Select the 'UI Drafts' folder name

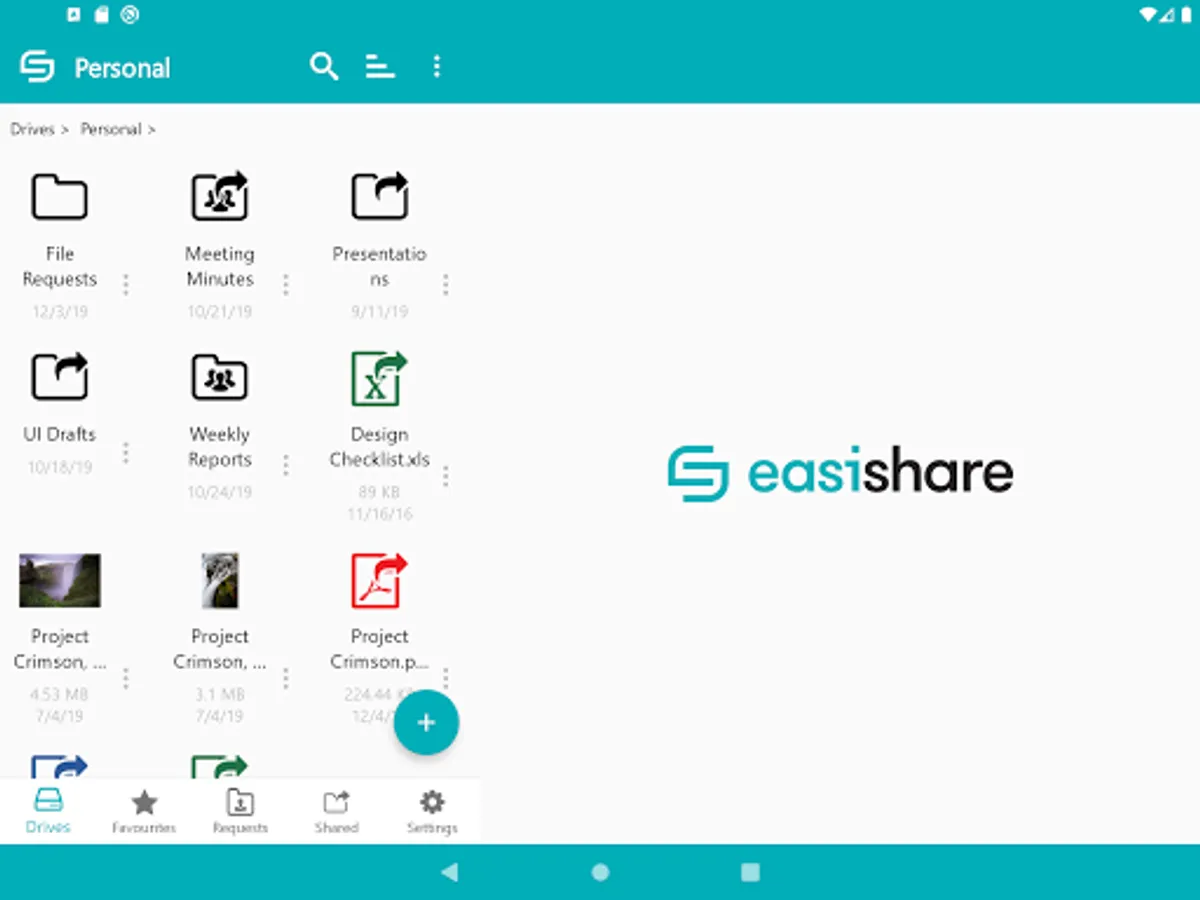click(x=60, y=435)
